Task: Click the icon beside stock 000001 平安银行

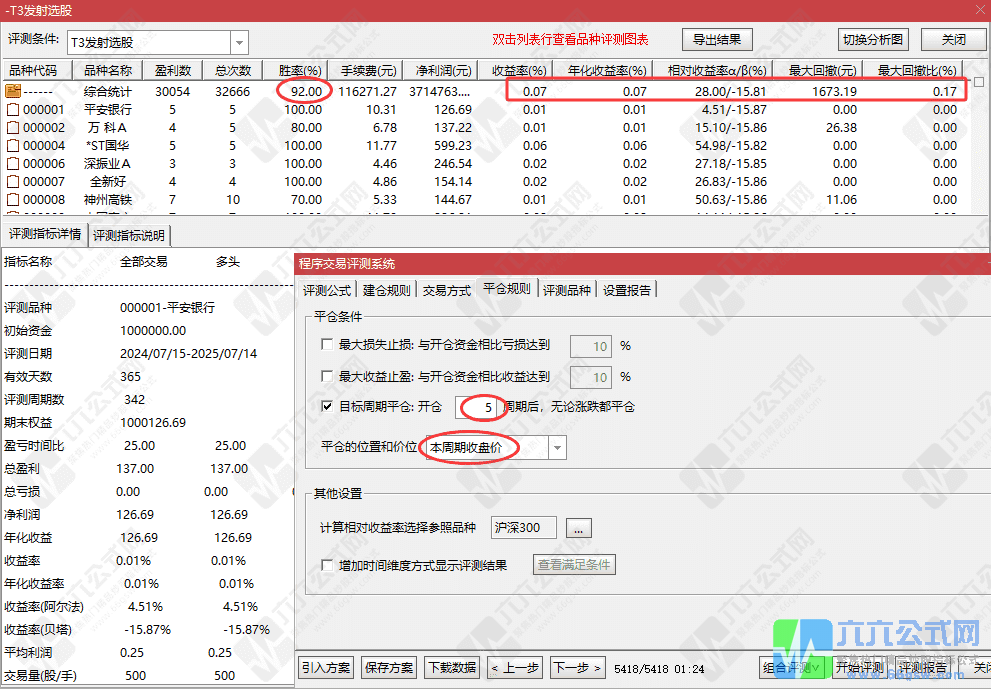Action: (x=13, y=110)
